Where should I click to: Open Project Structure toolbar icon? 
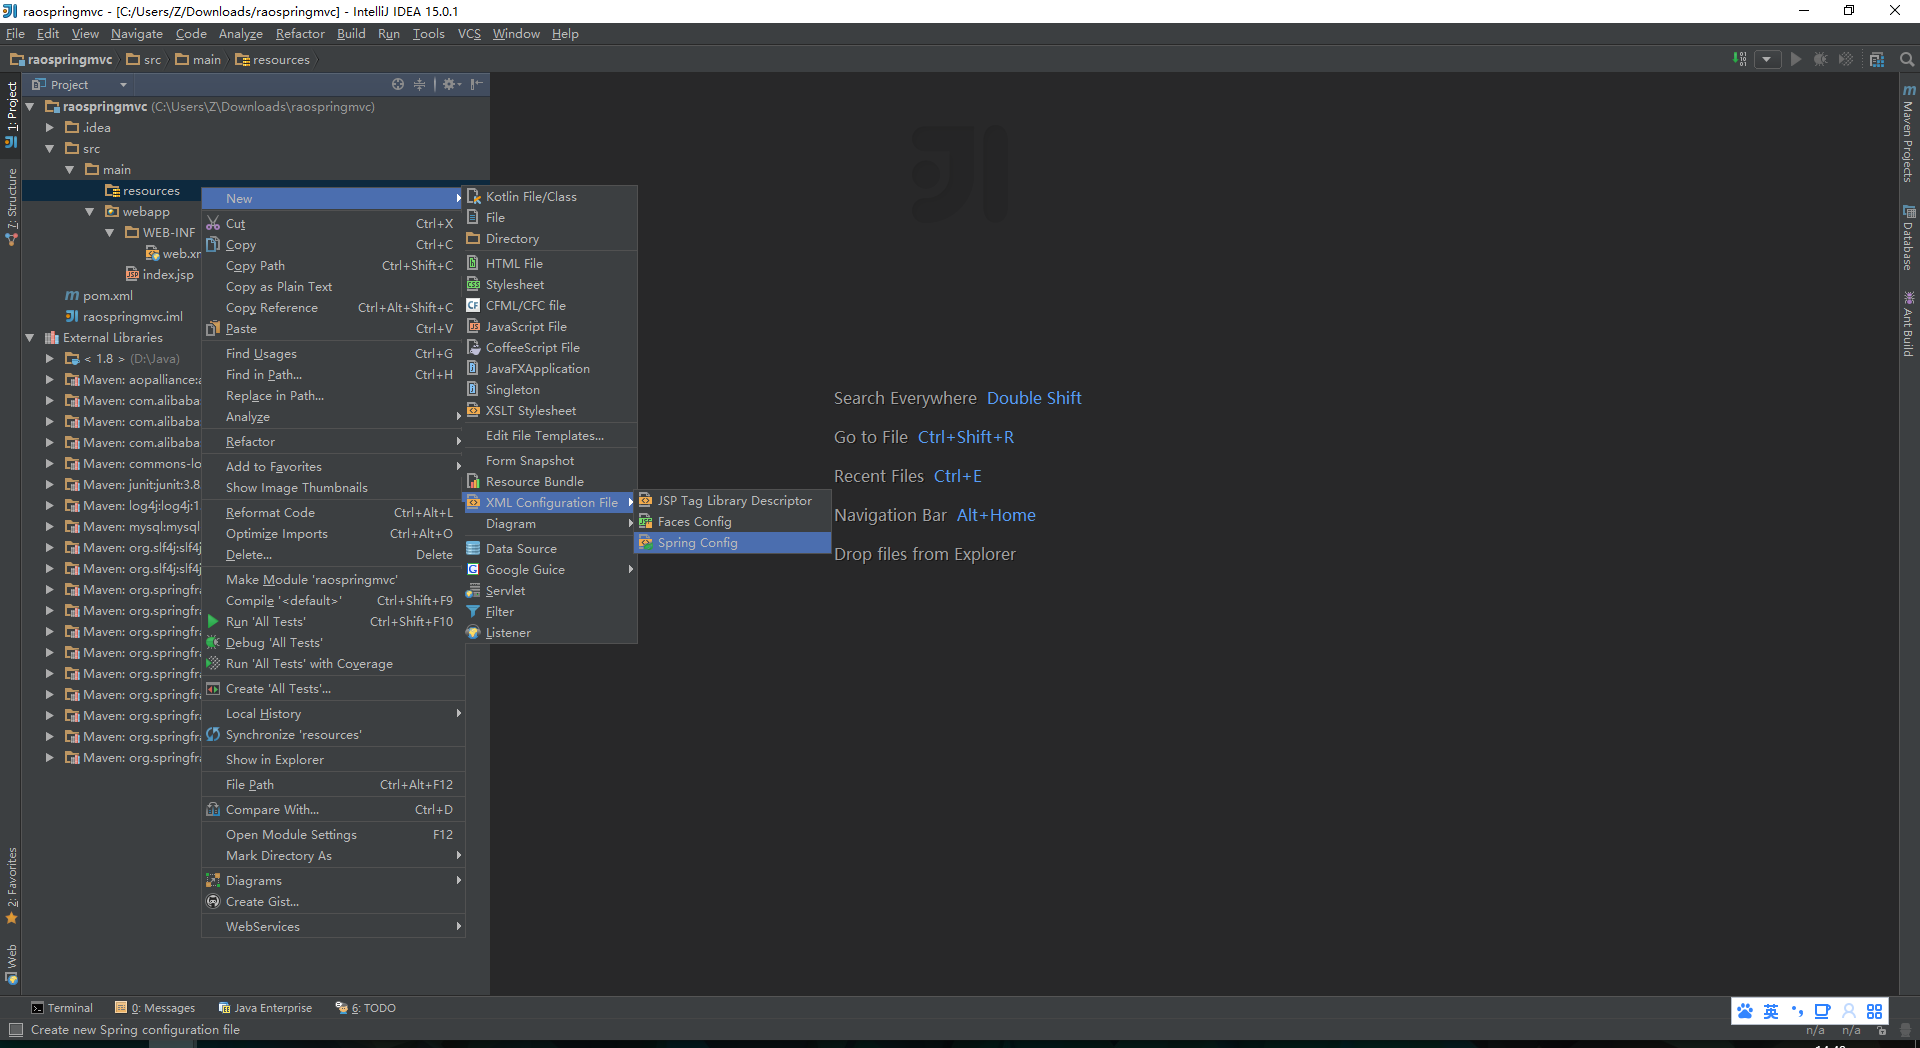click(x=1877, y=60)
